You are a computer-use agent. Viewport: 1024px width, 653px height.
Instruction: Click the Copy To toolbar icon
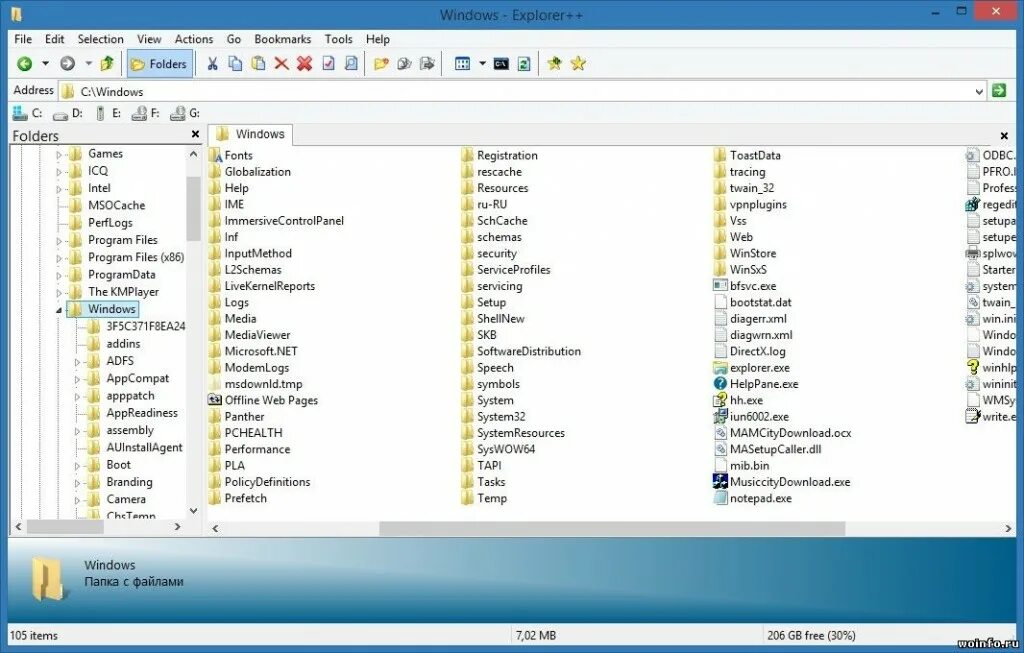(x=404, y=63)
